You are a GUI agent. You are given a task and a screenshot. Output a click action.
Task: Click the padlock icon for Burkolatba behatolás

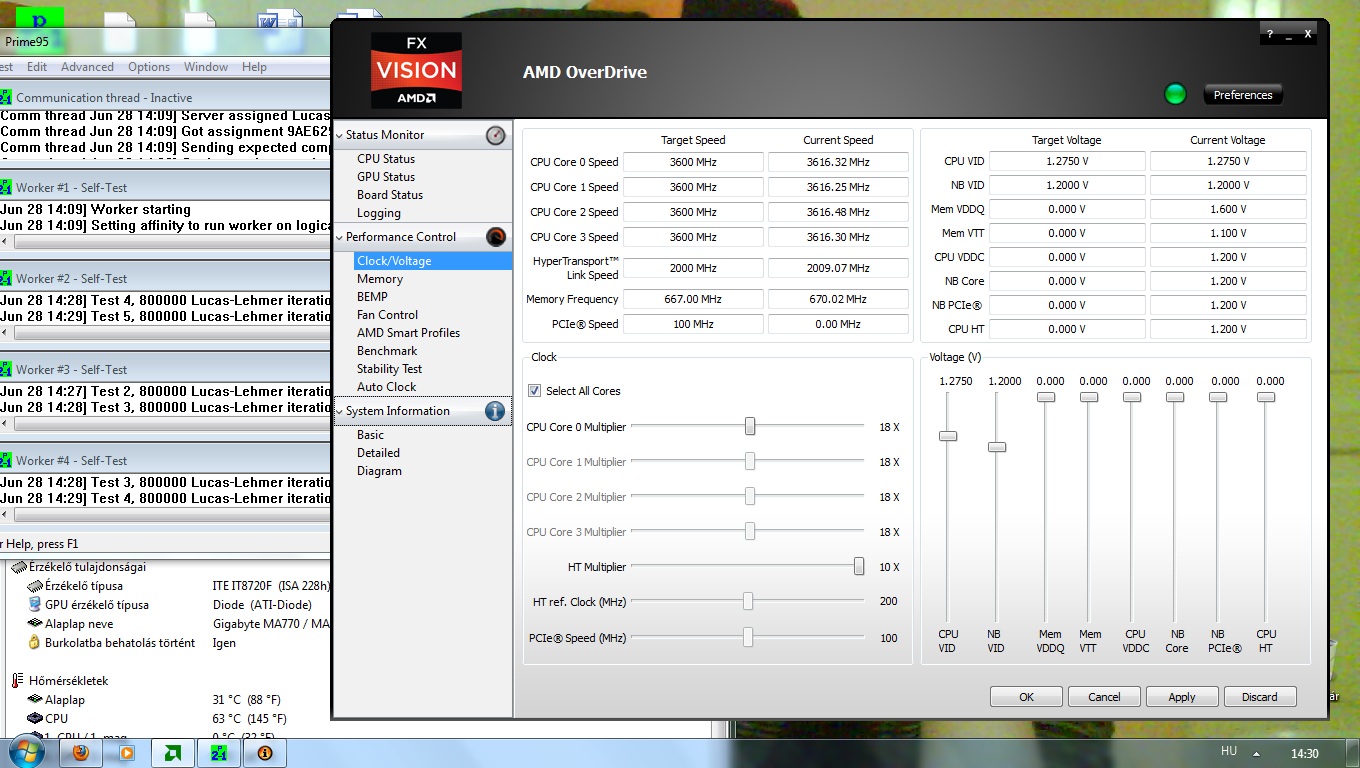click(x=34, y=643)
